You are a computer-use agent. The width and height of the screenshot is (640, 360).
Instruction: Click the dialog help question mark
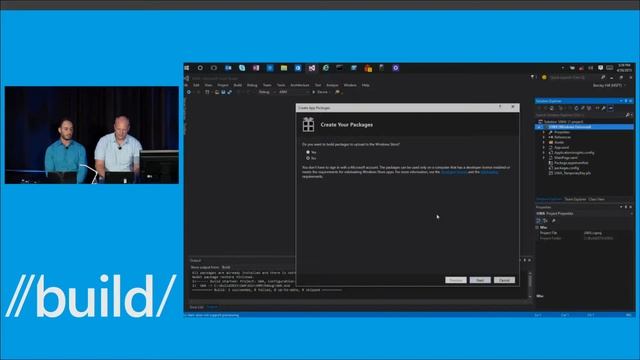pos(500,107)
